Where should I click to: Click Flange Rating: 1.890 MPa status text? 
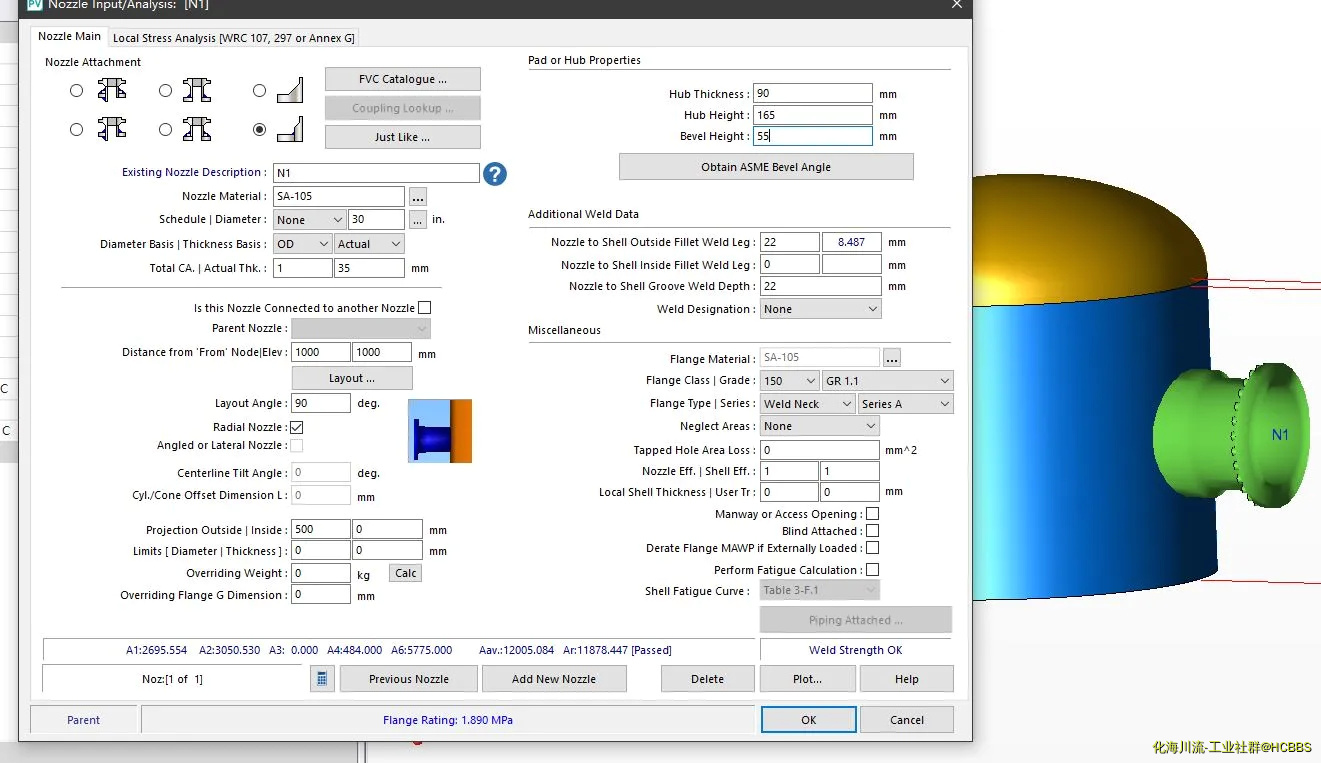(x=447, y=720)
